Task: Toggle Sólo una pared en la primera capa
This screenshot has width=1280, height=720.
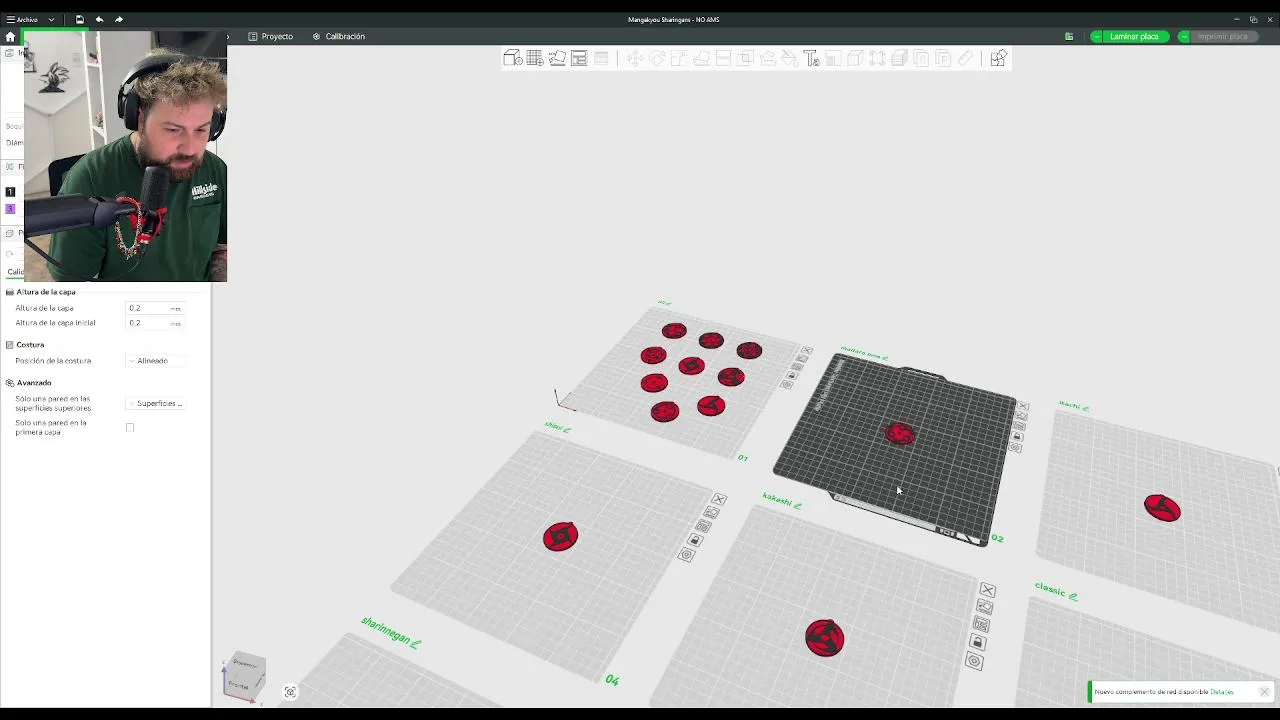Action: coord(130,427)
